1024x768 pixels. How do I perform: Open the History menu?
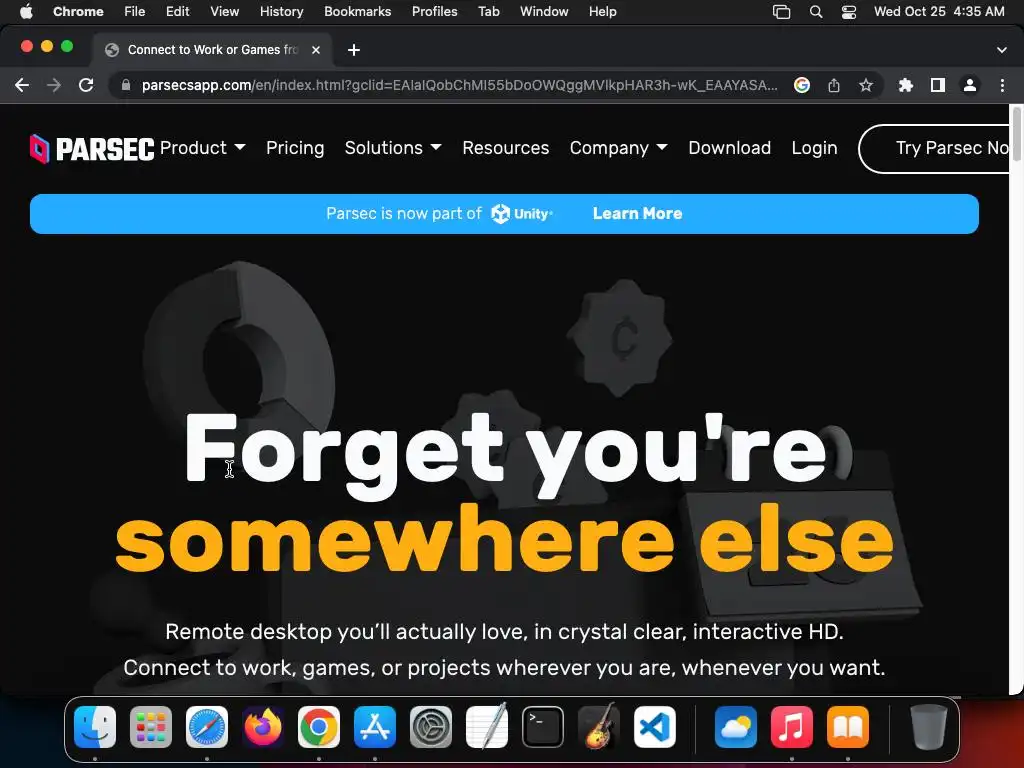(281, 11)
